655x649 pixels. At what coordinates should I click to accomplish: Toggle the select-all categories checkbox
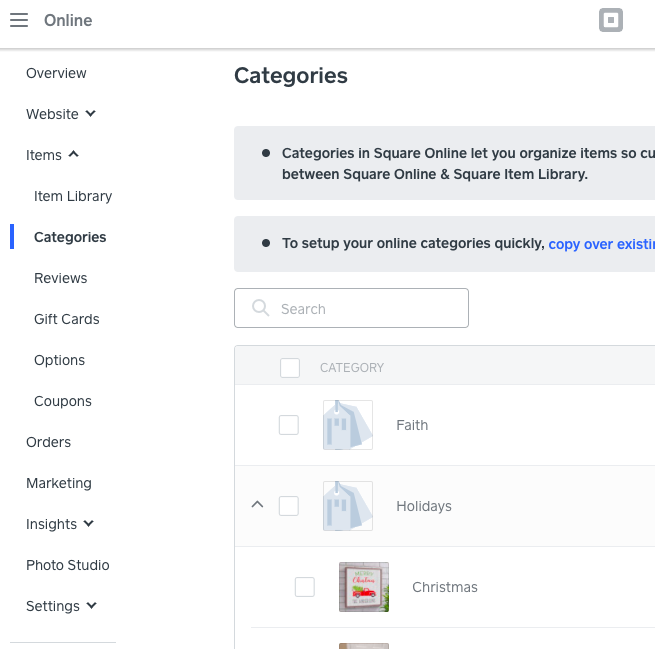290,368
